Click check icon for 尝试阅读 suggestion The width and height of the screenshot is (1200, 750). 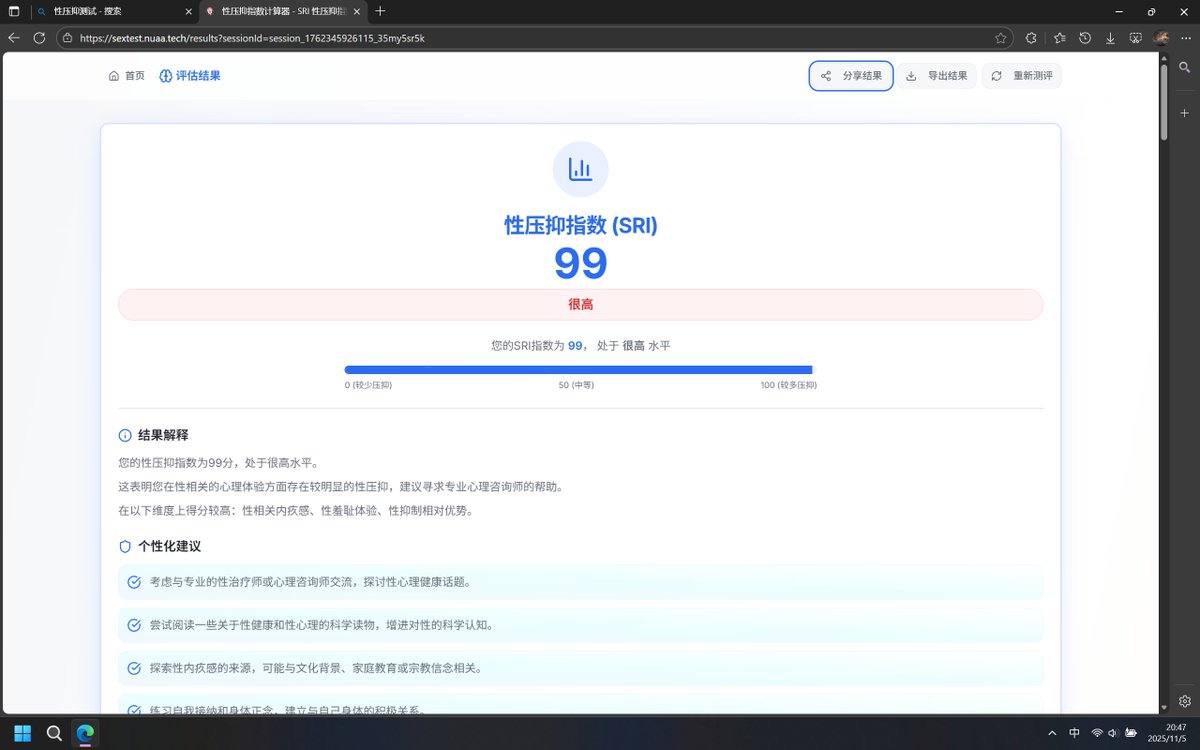click(134, 625)
